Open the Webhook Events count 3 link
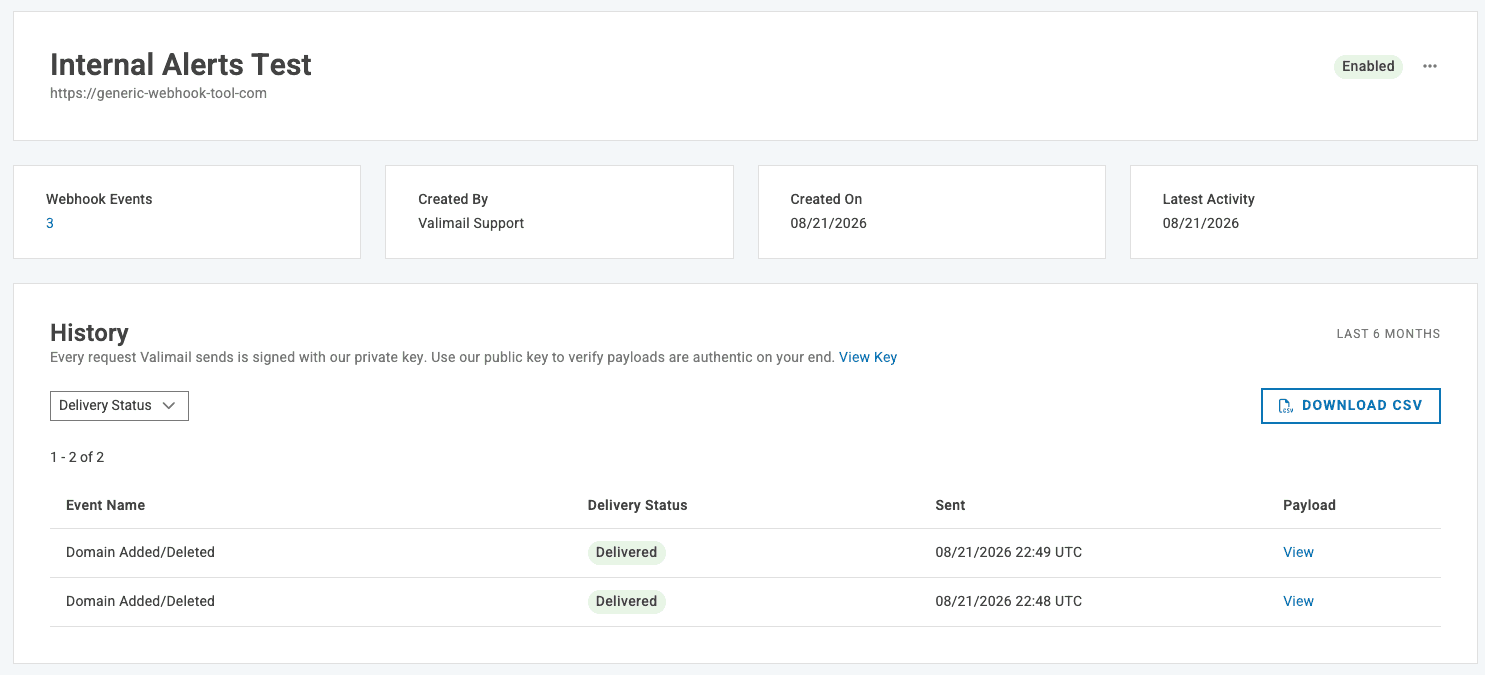The image size is (1485, 675). 50,223
